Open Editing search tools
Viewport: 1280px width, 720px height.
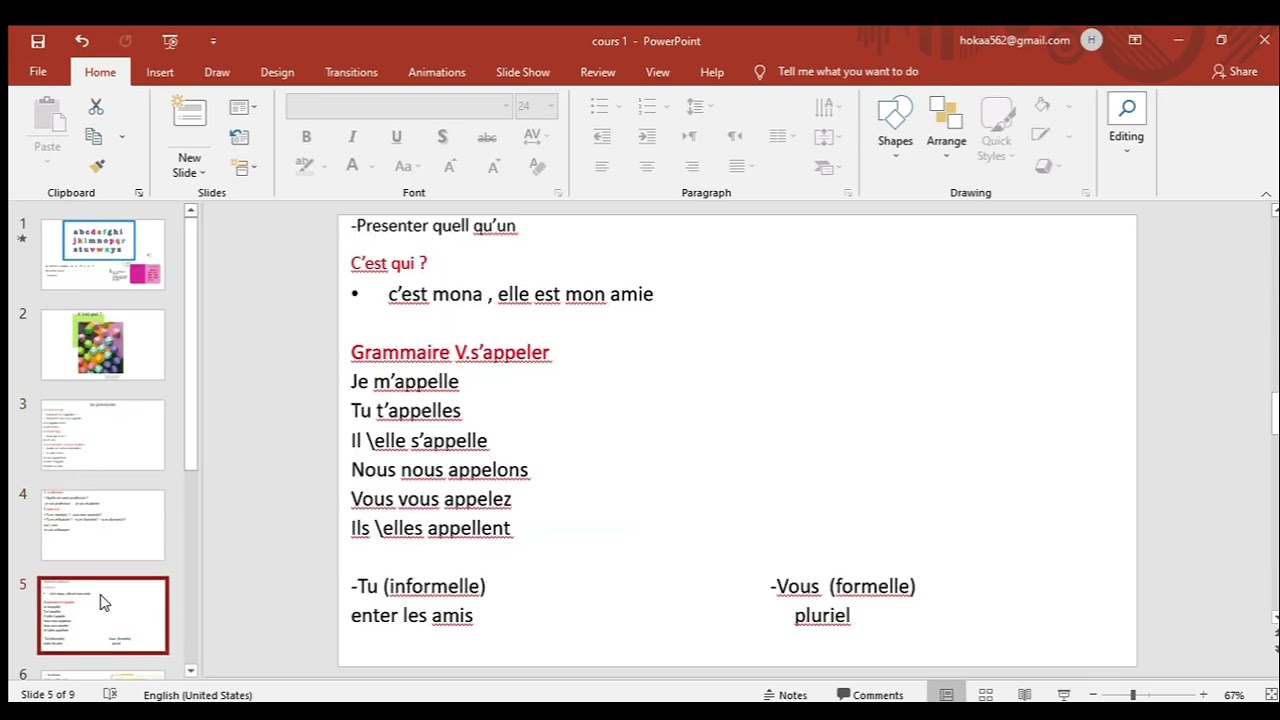point(1126,125)
